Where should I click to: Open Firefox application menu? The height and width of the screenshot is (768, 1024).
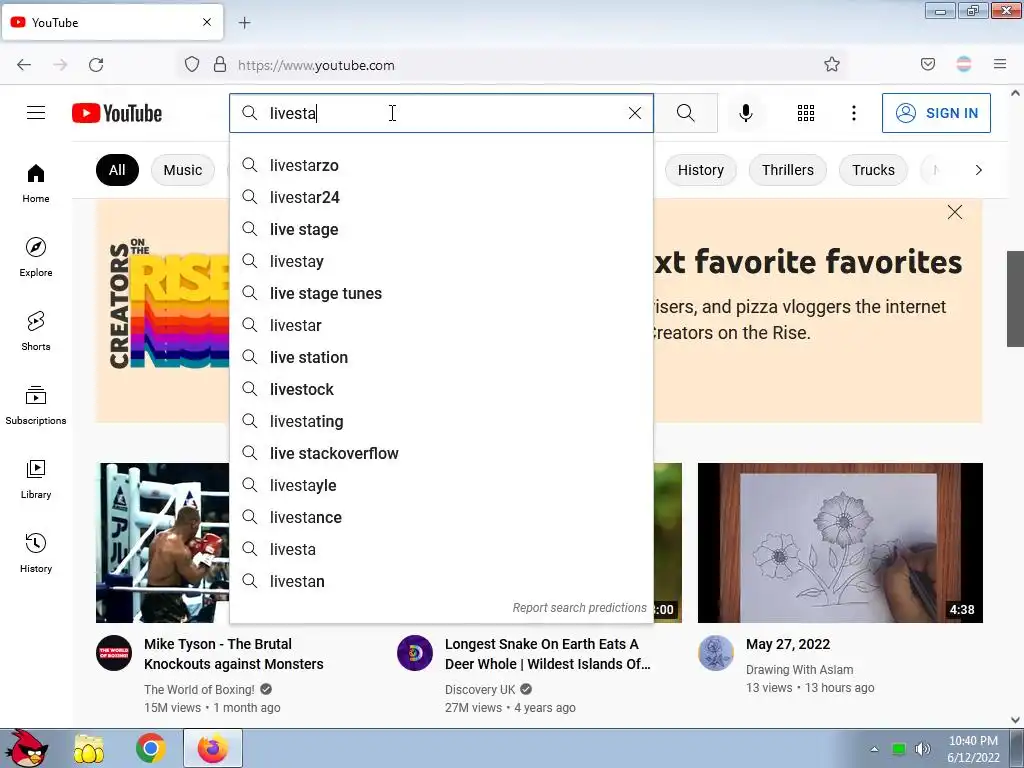point(1000,65)
